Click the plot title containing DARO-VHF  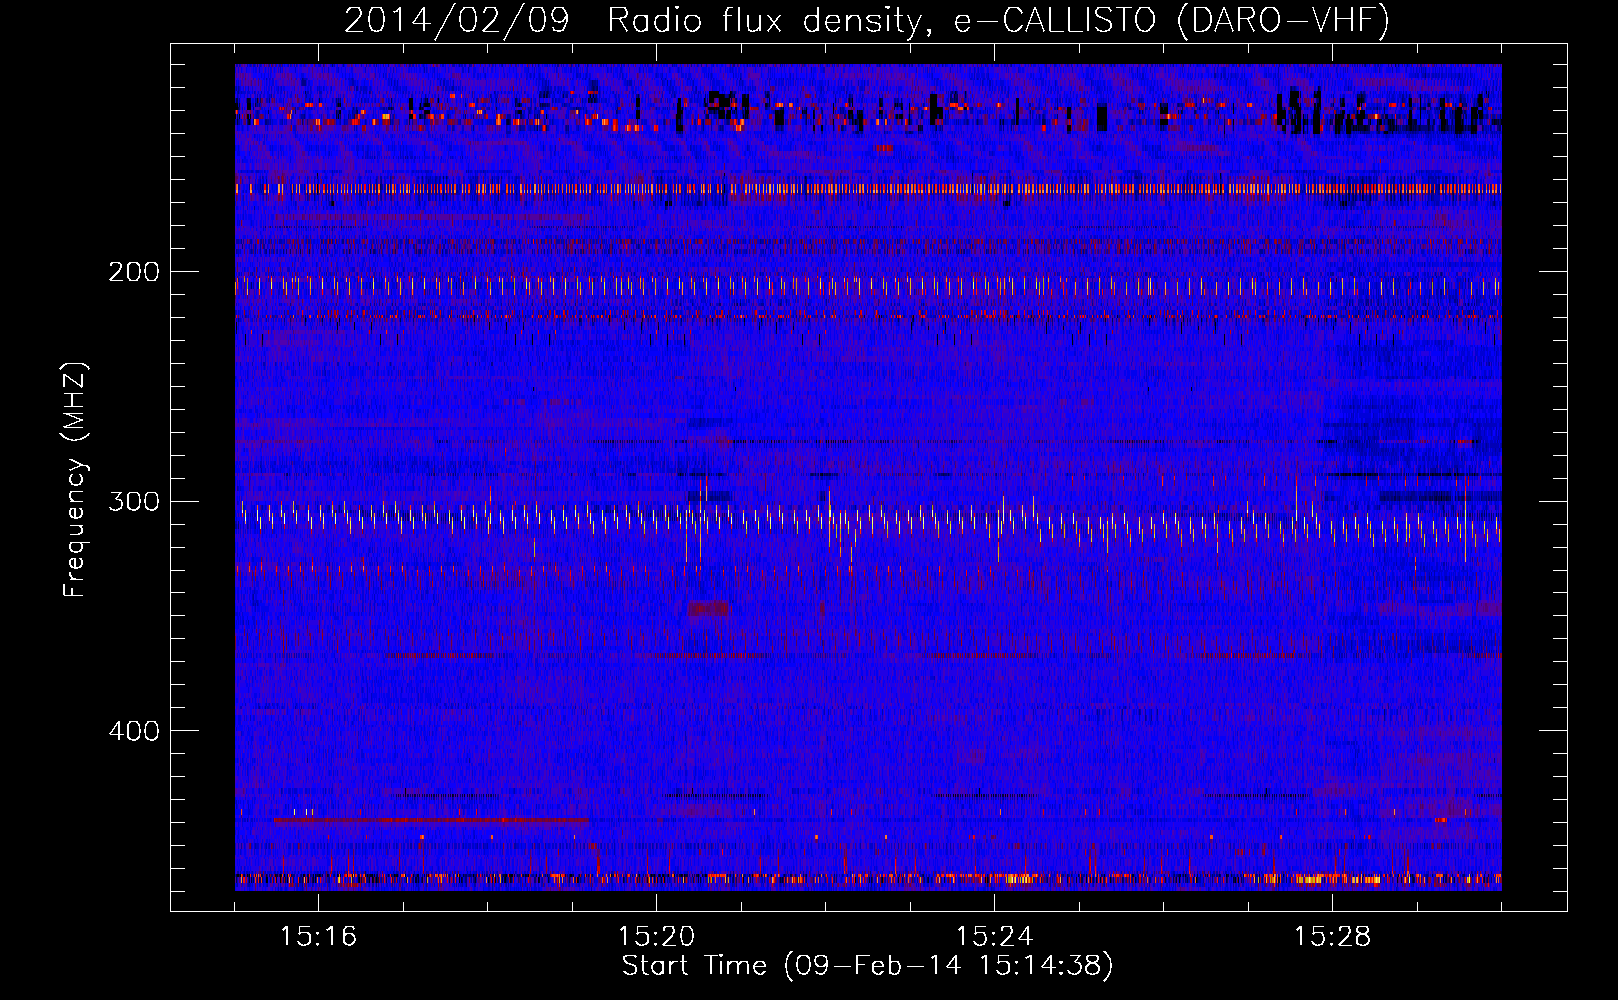click(x=867, y=20)
